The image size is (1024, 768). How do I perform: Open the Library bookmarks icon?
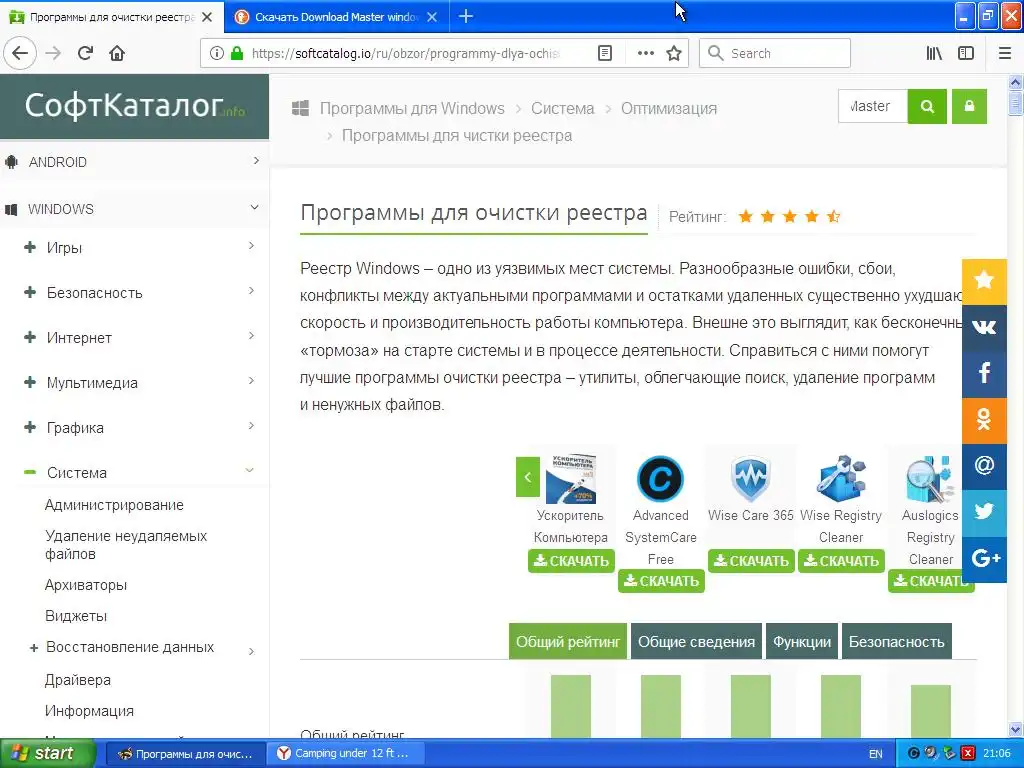[x=934, y=53]
